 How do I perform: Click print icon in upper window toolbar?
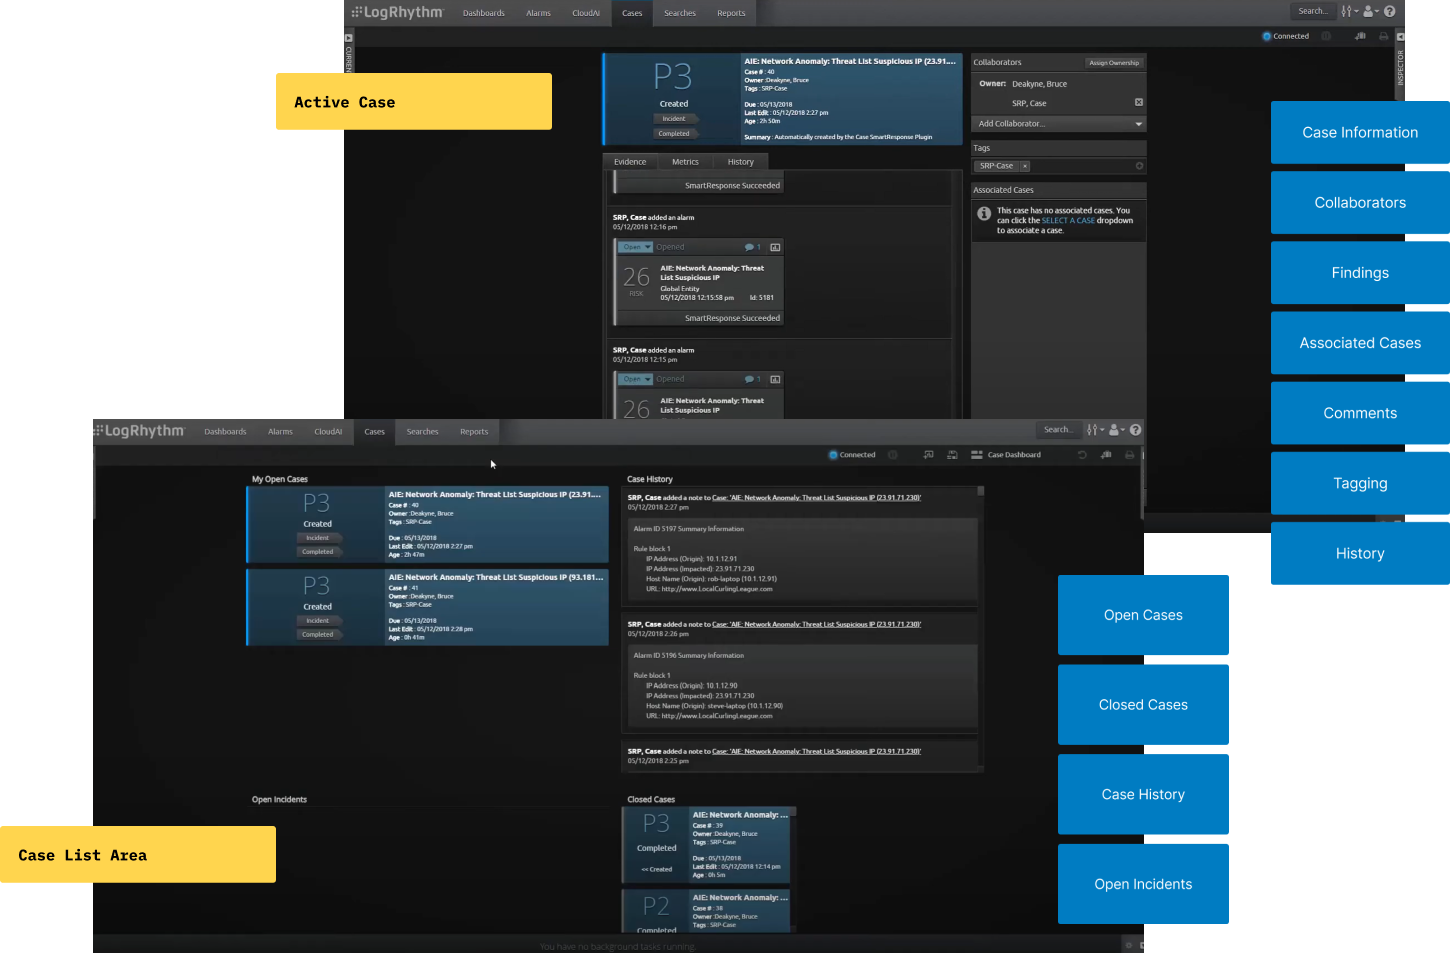click(x=1384, y=36)
